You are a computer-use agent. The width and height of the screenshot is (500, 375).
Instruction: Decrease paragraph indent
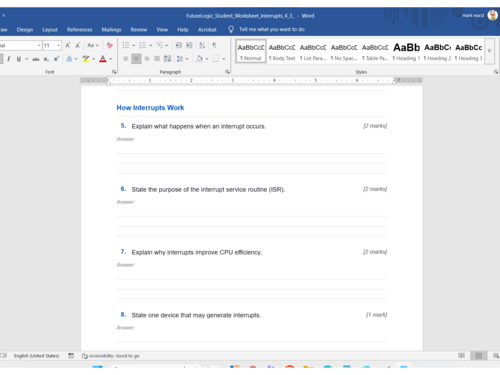click(x=179, y=45)
